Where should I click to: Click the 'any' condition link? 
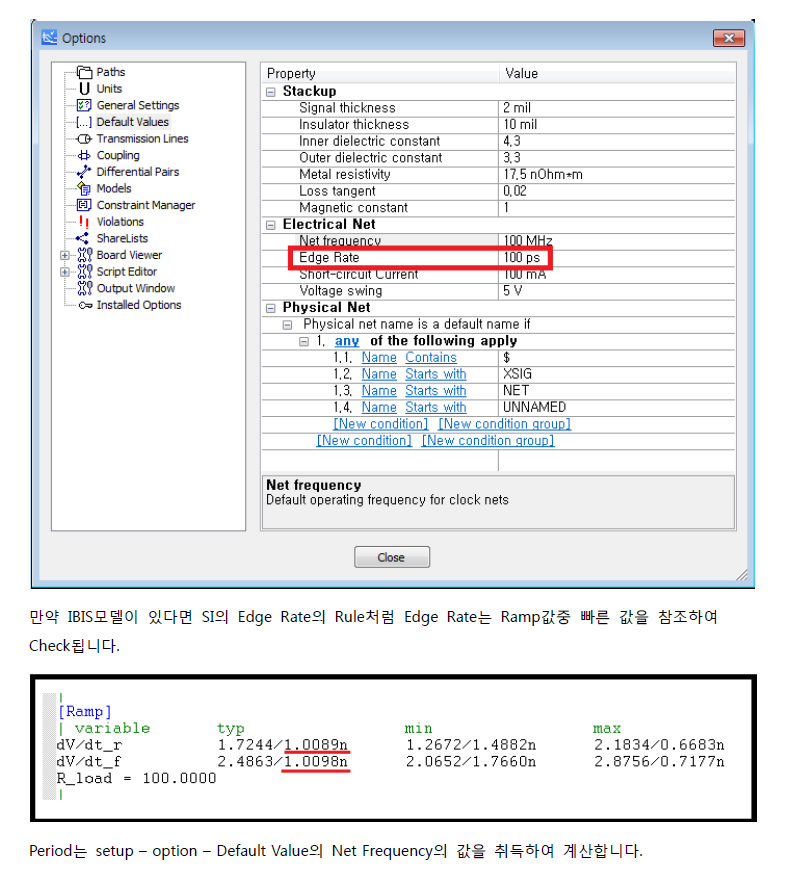coord(346,341)
